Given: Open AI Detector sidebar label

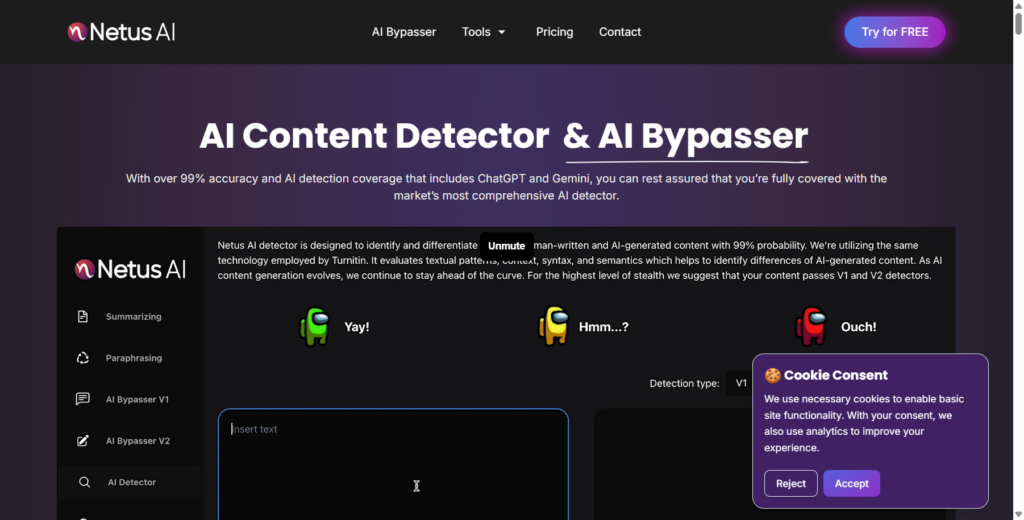Looking at the screenshot, I should (x=132, y=482).
